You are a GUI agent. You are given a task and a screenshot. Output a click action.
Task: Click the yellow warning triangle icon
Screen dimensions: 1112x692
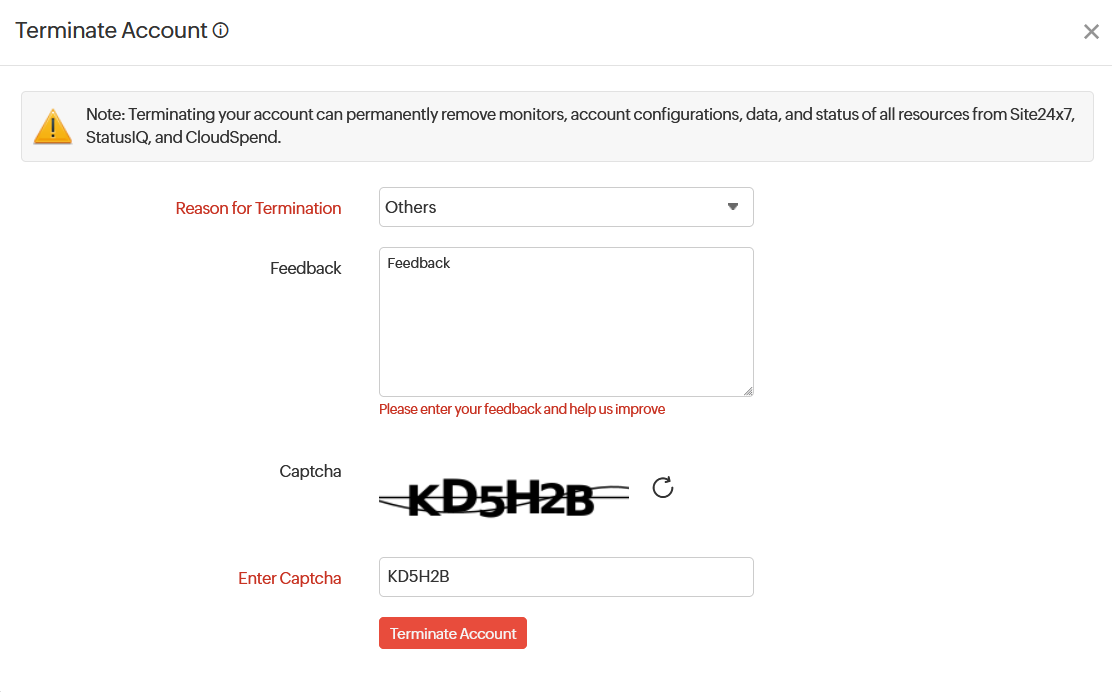click(52, 126)
